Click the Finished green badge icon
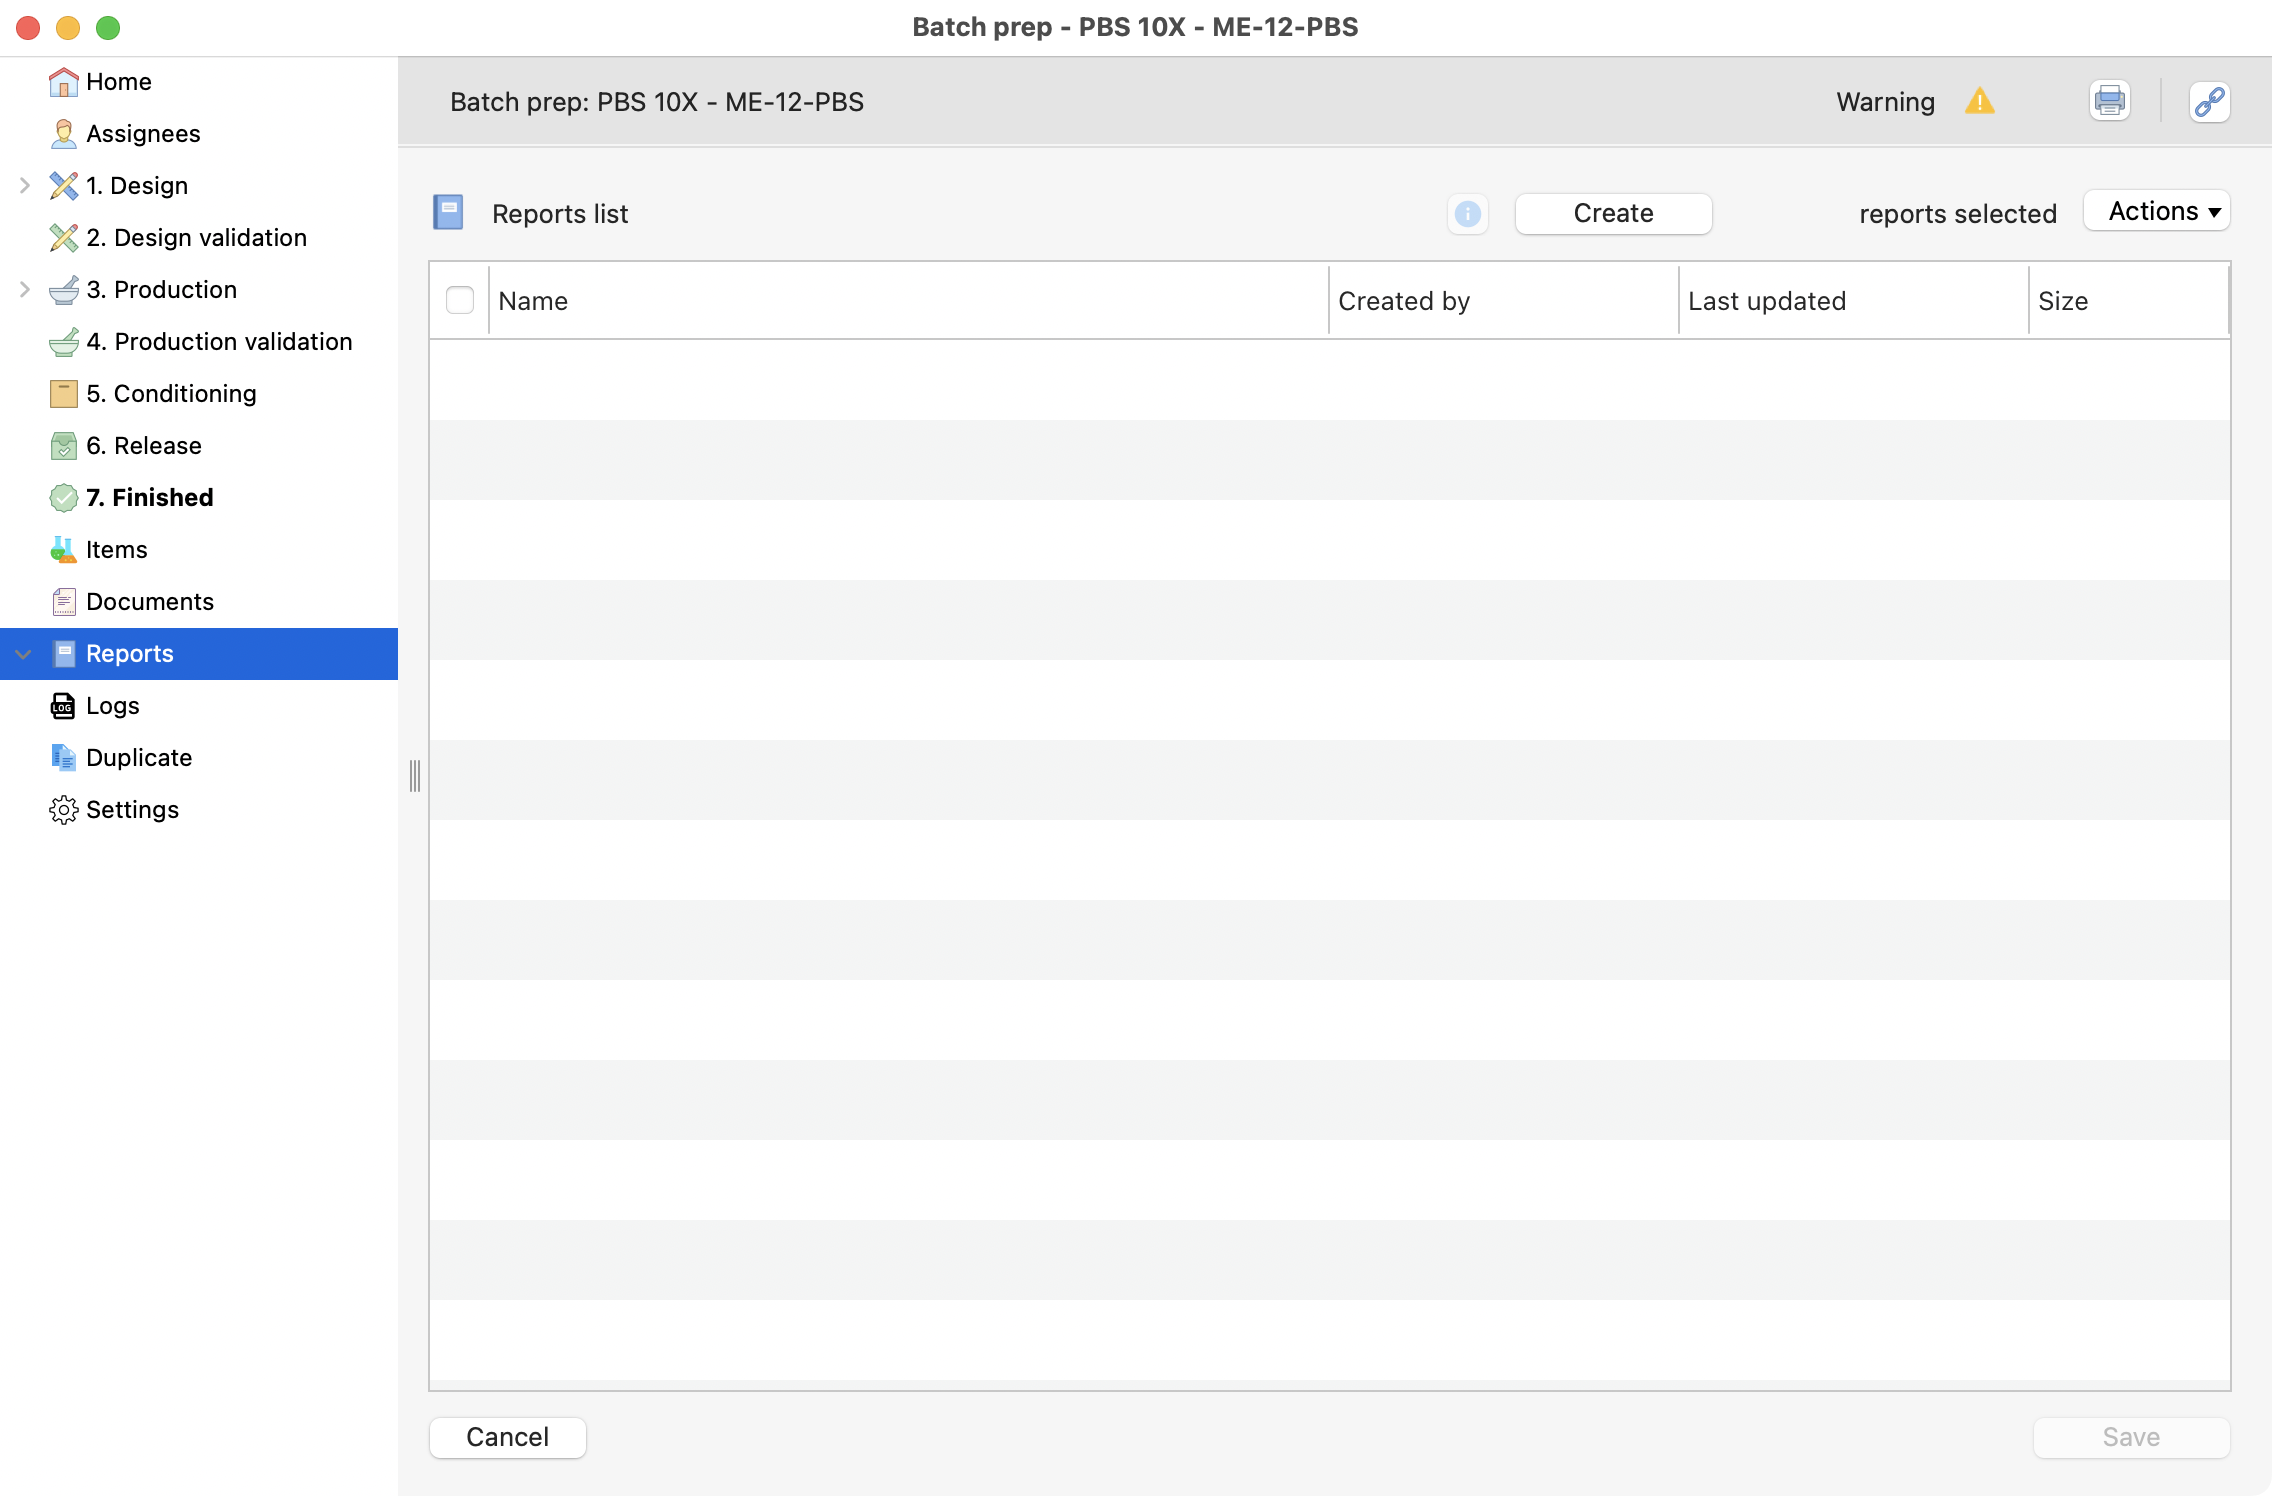The image size is (2272, 1496). (63, 498)
